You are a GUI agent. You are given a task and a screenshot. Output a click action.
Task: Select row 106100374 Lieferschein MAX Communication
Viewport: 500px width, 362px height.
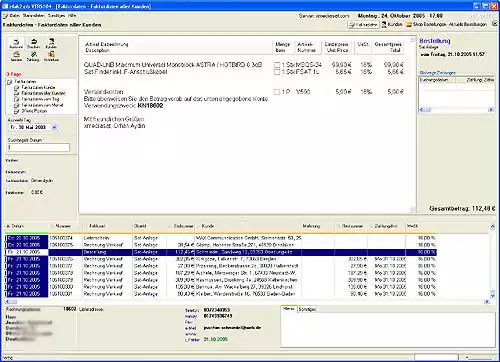(x=221, y=238)
